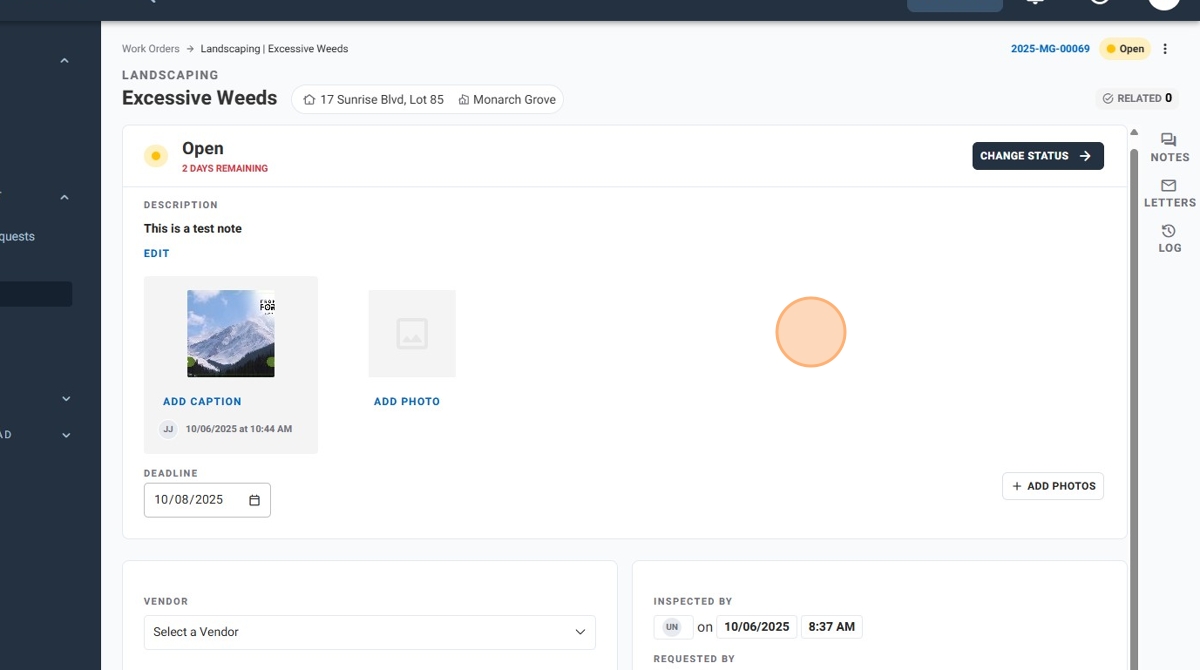
Task: Expand the sidebar chevron beside the AD label
Action: point(66,435)
